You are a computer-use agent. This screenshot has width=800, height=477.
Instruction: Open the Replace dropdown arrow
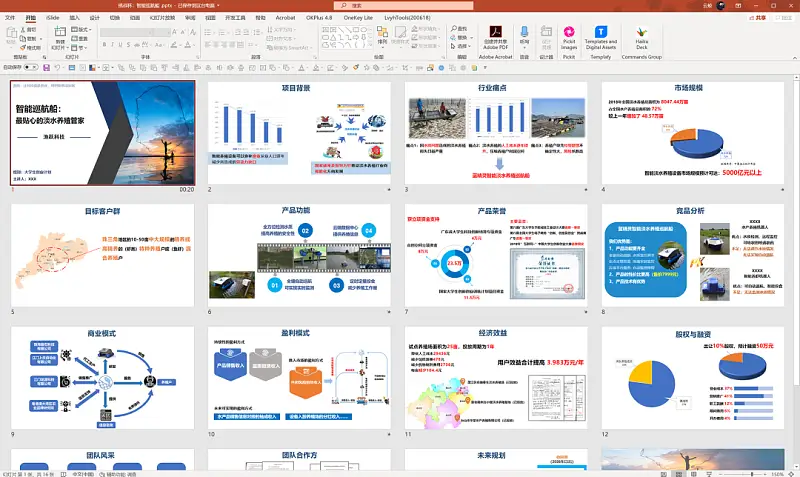coord(471,37)
